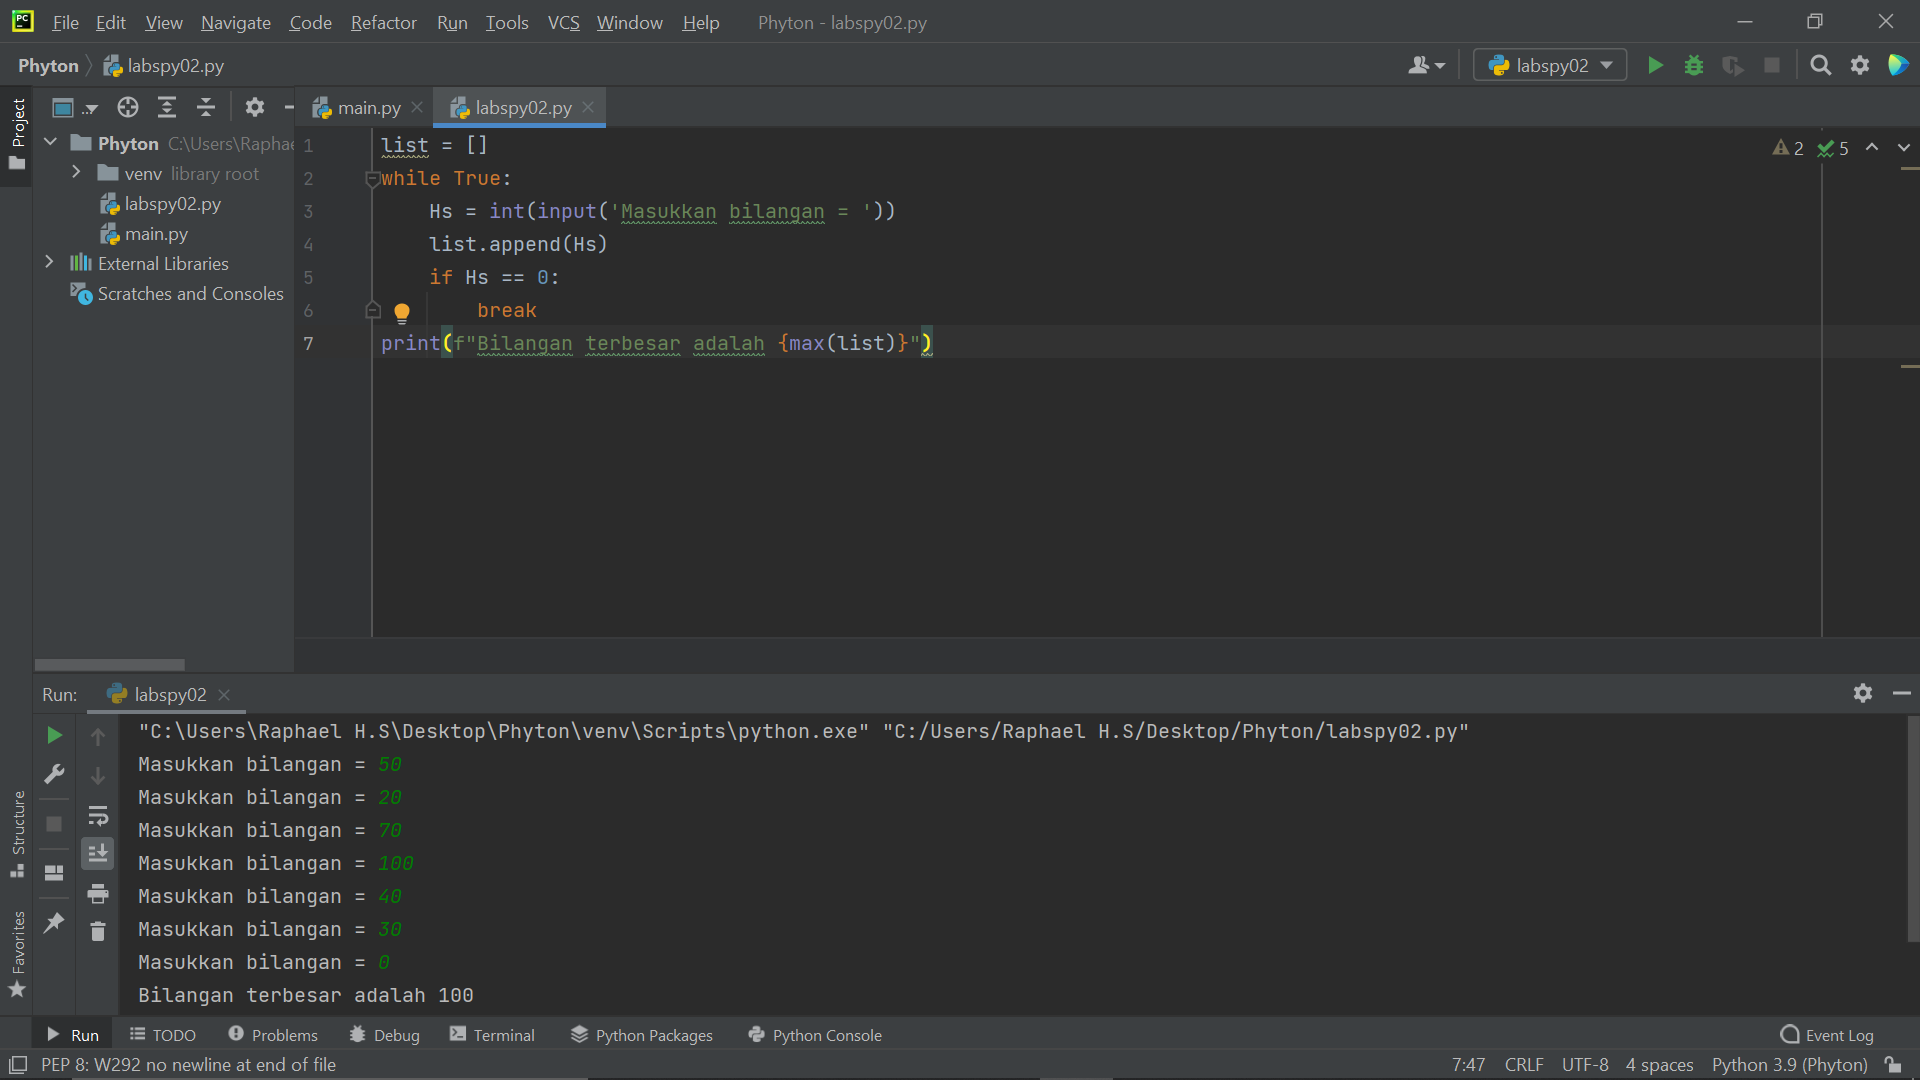Clear all Run console output trash icon
This screenshot has height=1080, width=1920.
(x=98, y=931)
